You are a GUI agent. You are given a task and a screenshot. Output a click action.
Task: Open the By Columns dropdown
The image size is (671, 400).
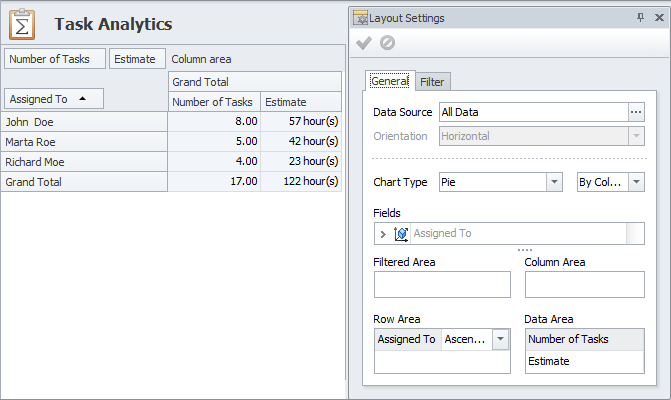tap(636, 182)
